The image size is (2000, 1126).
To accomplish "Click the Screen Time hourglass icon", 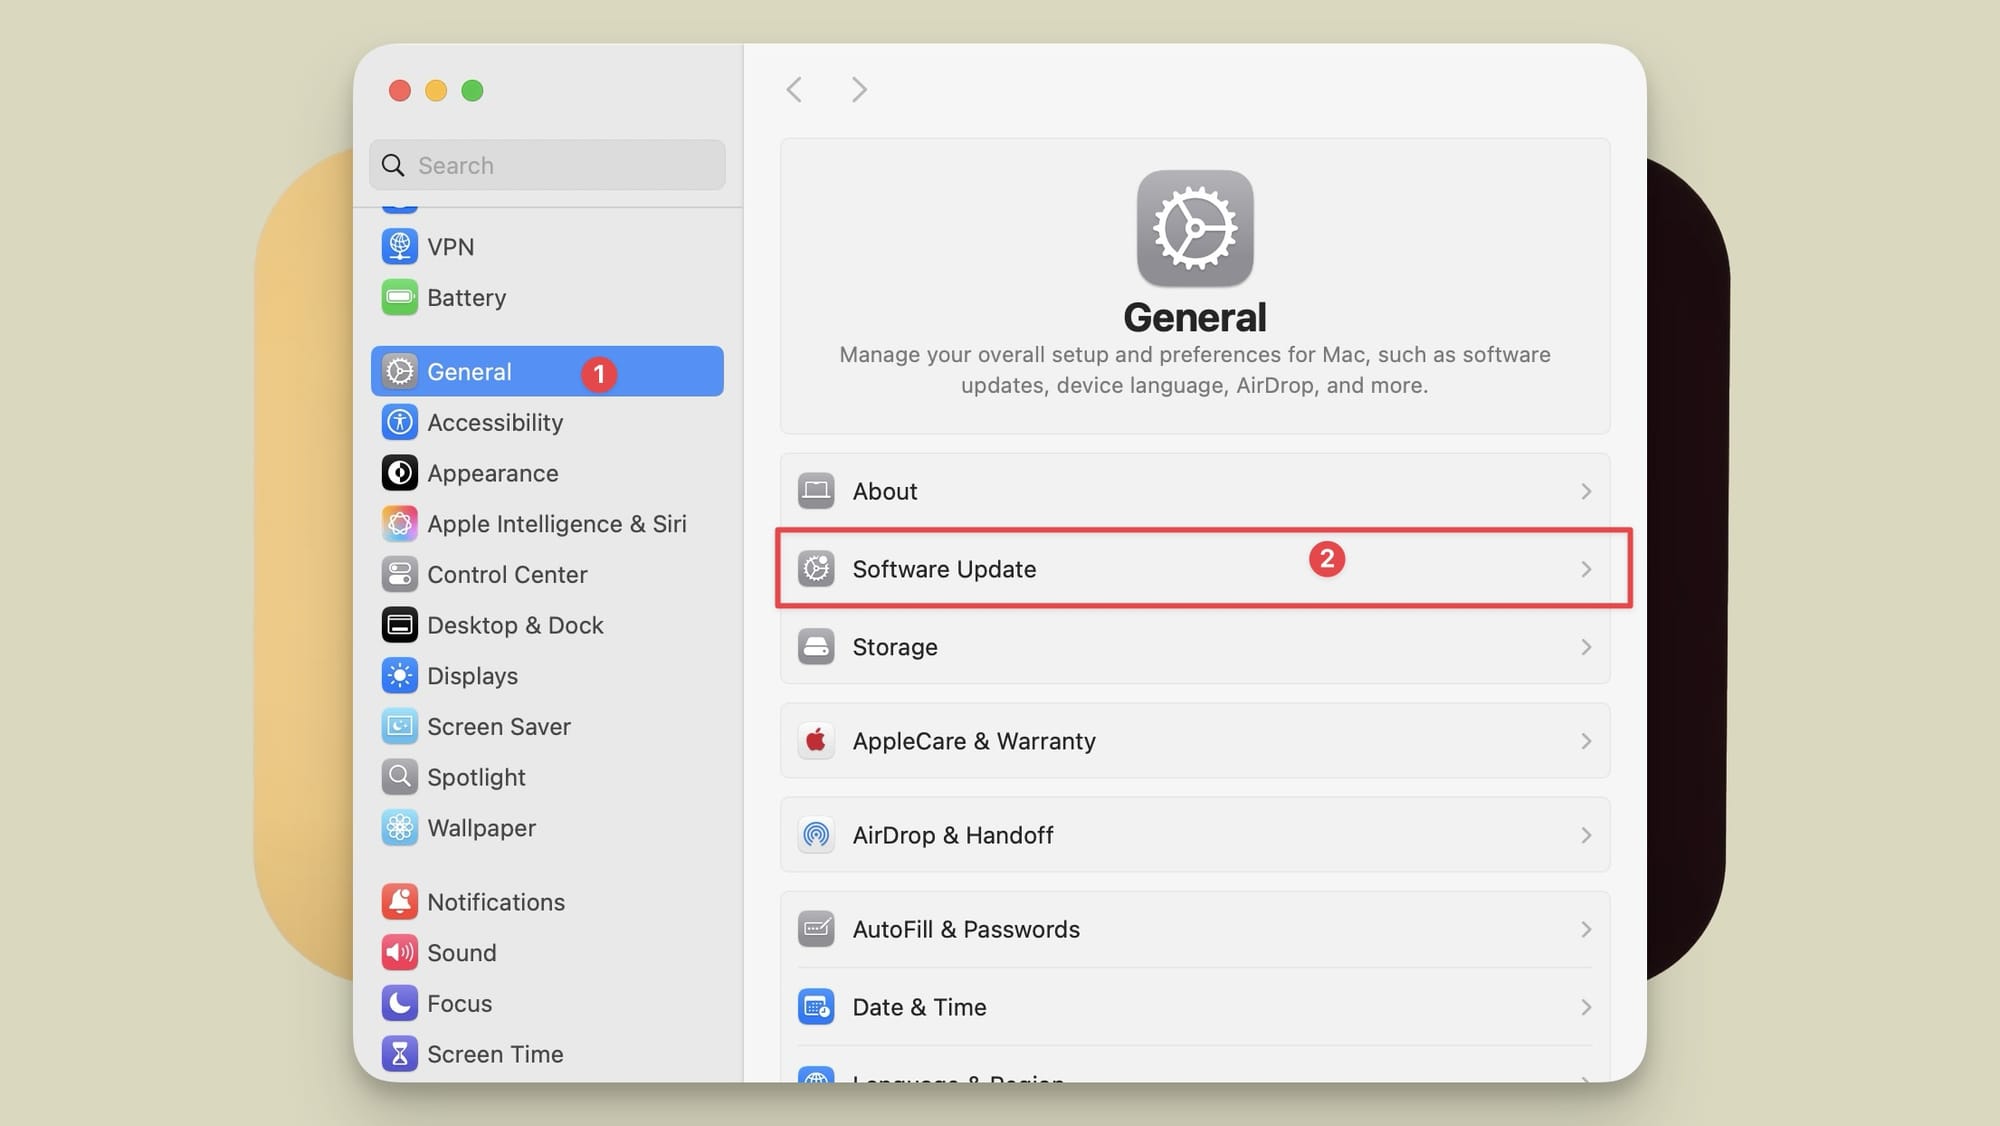I will pos(399,1054).
